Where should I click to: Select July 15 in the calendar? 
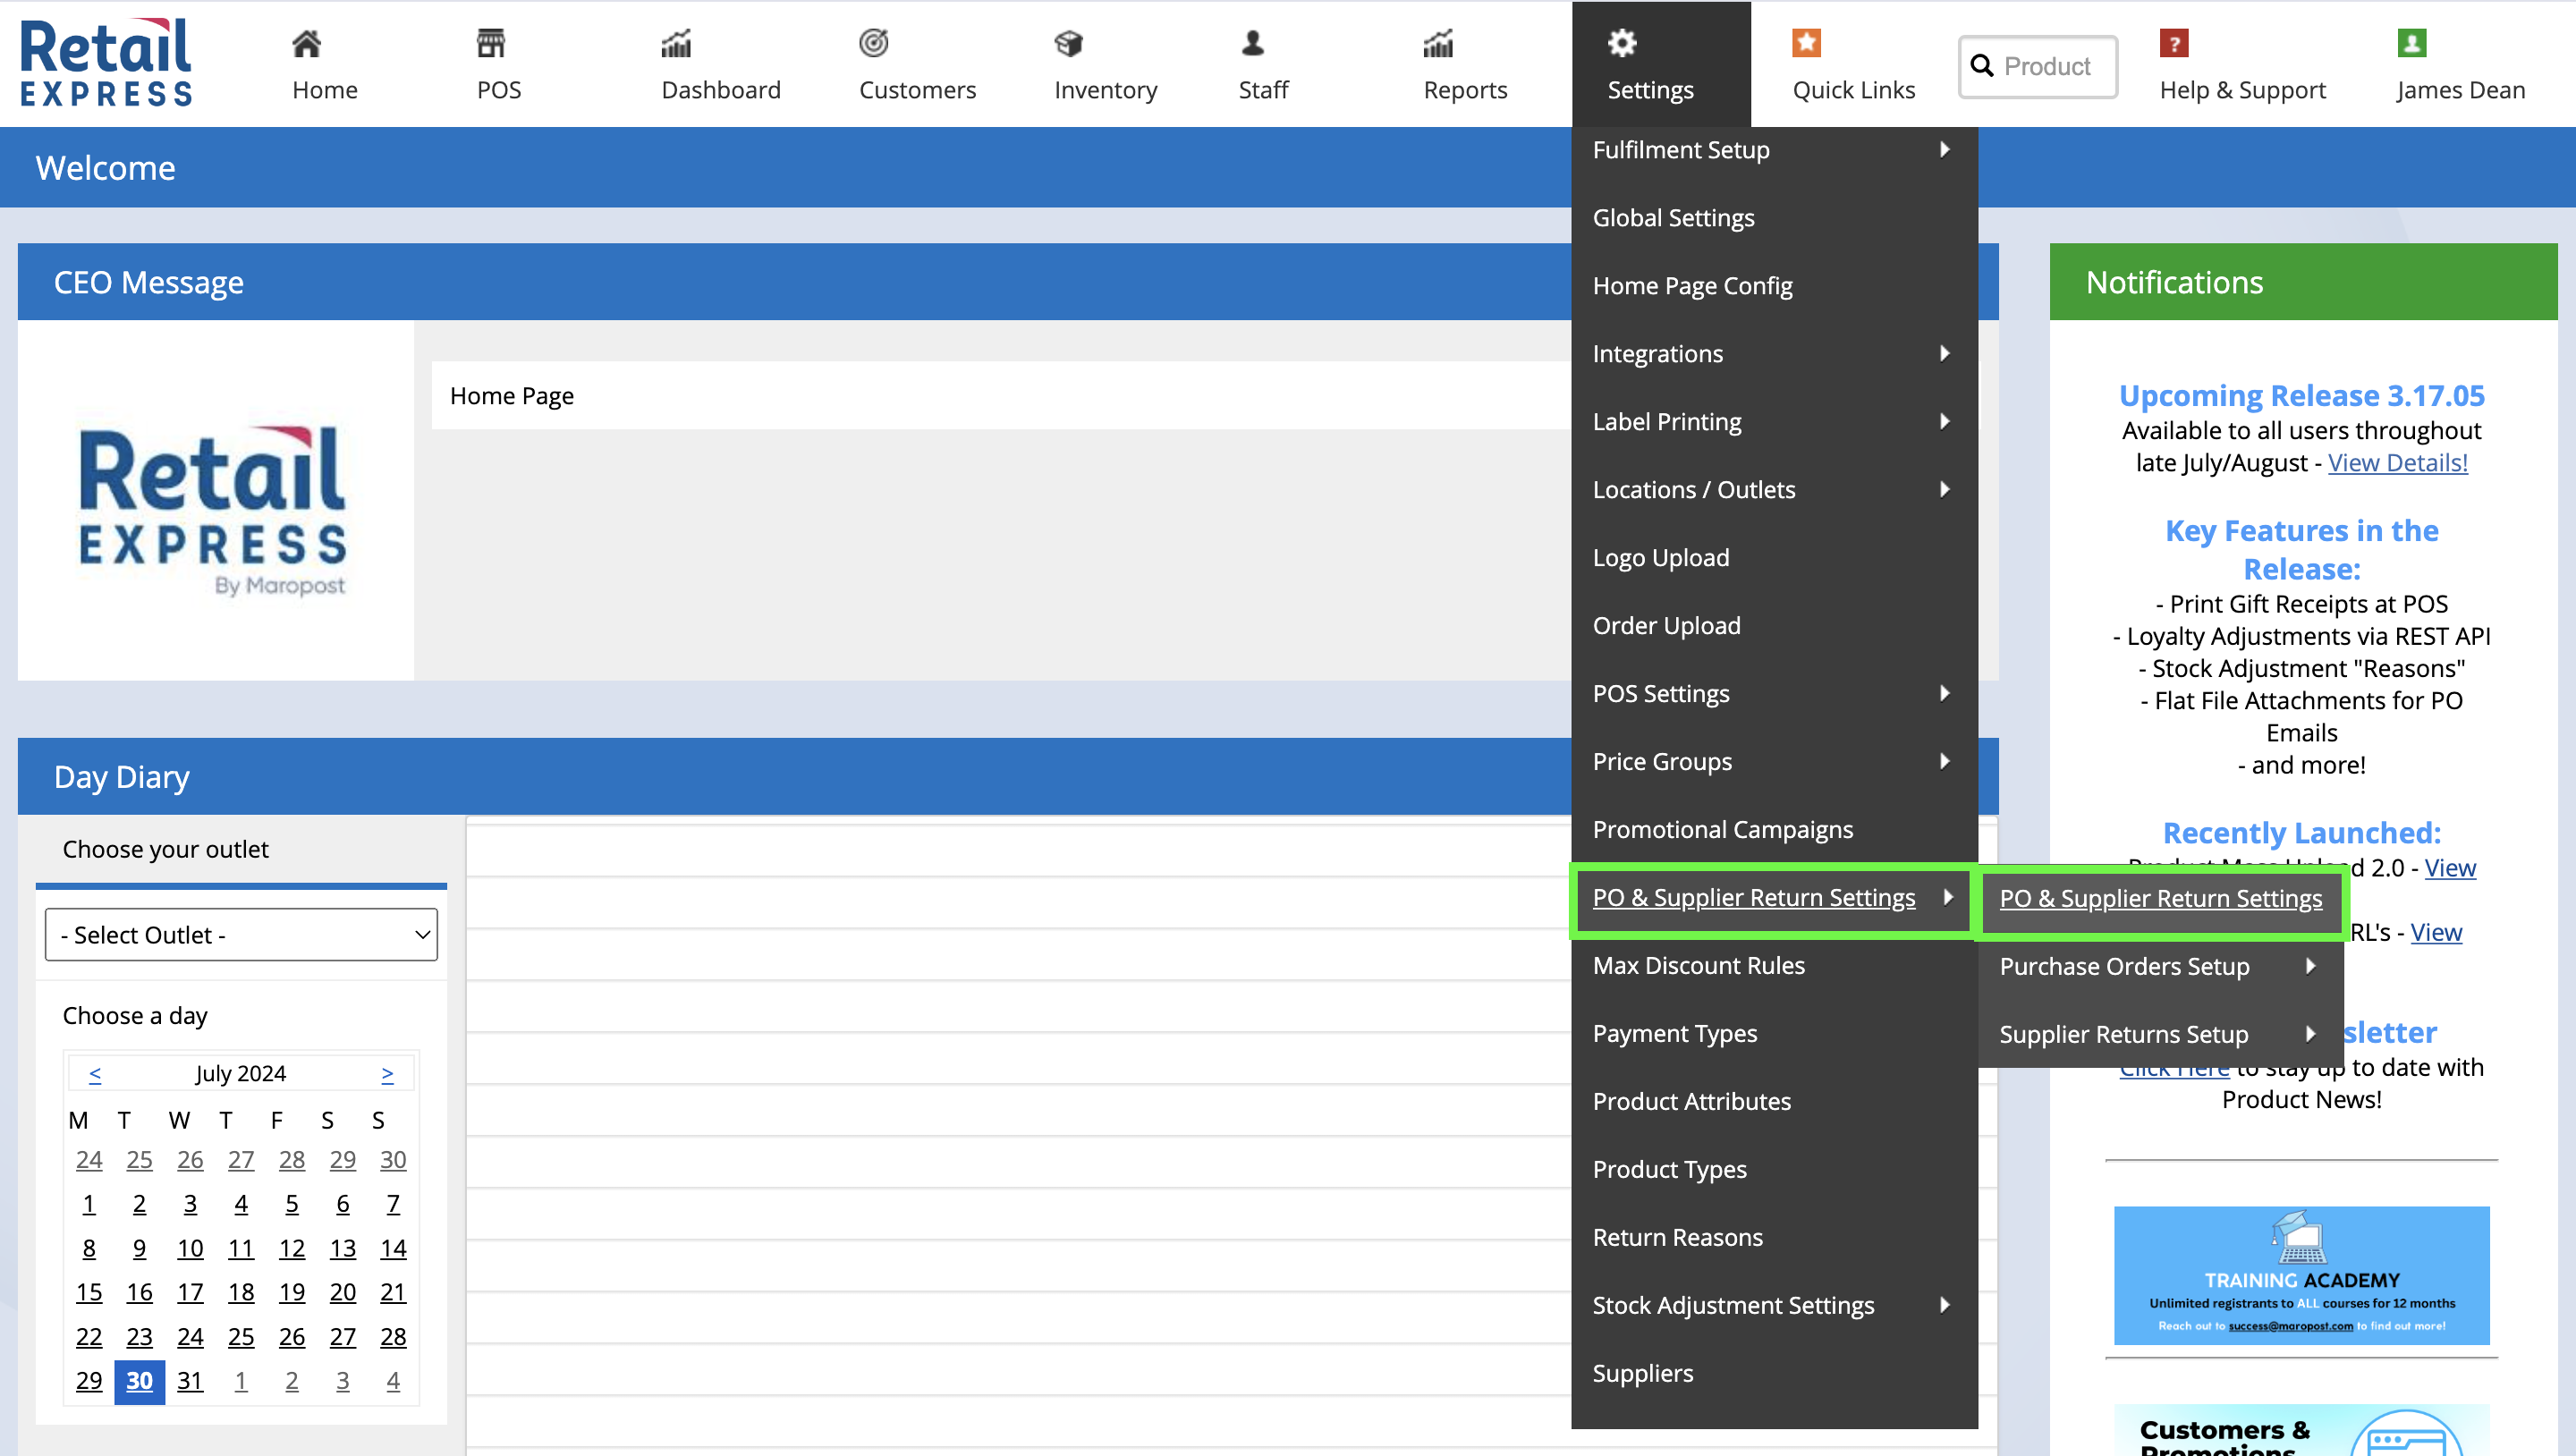pos(89,1292)
